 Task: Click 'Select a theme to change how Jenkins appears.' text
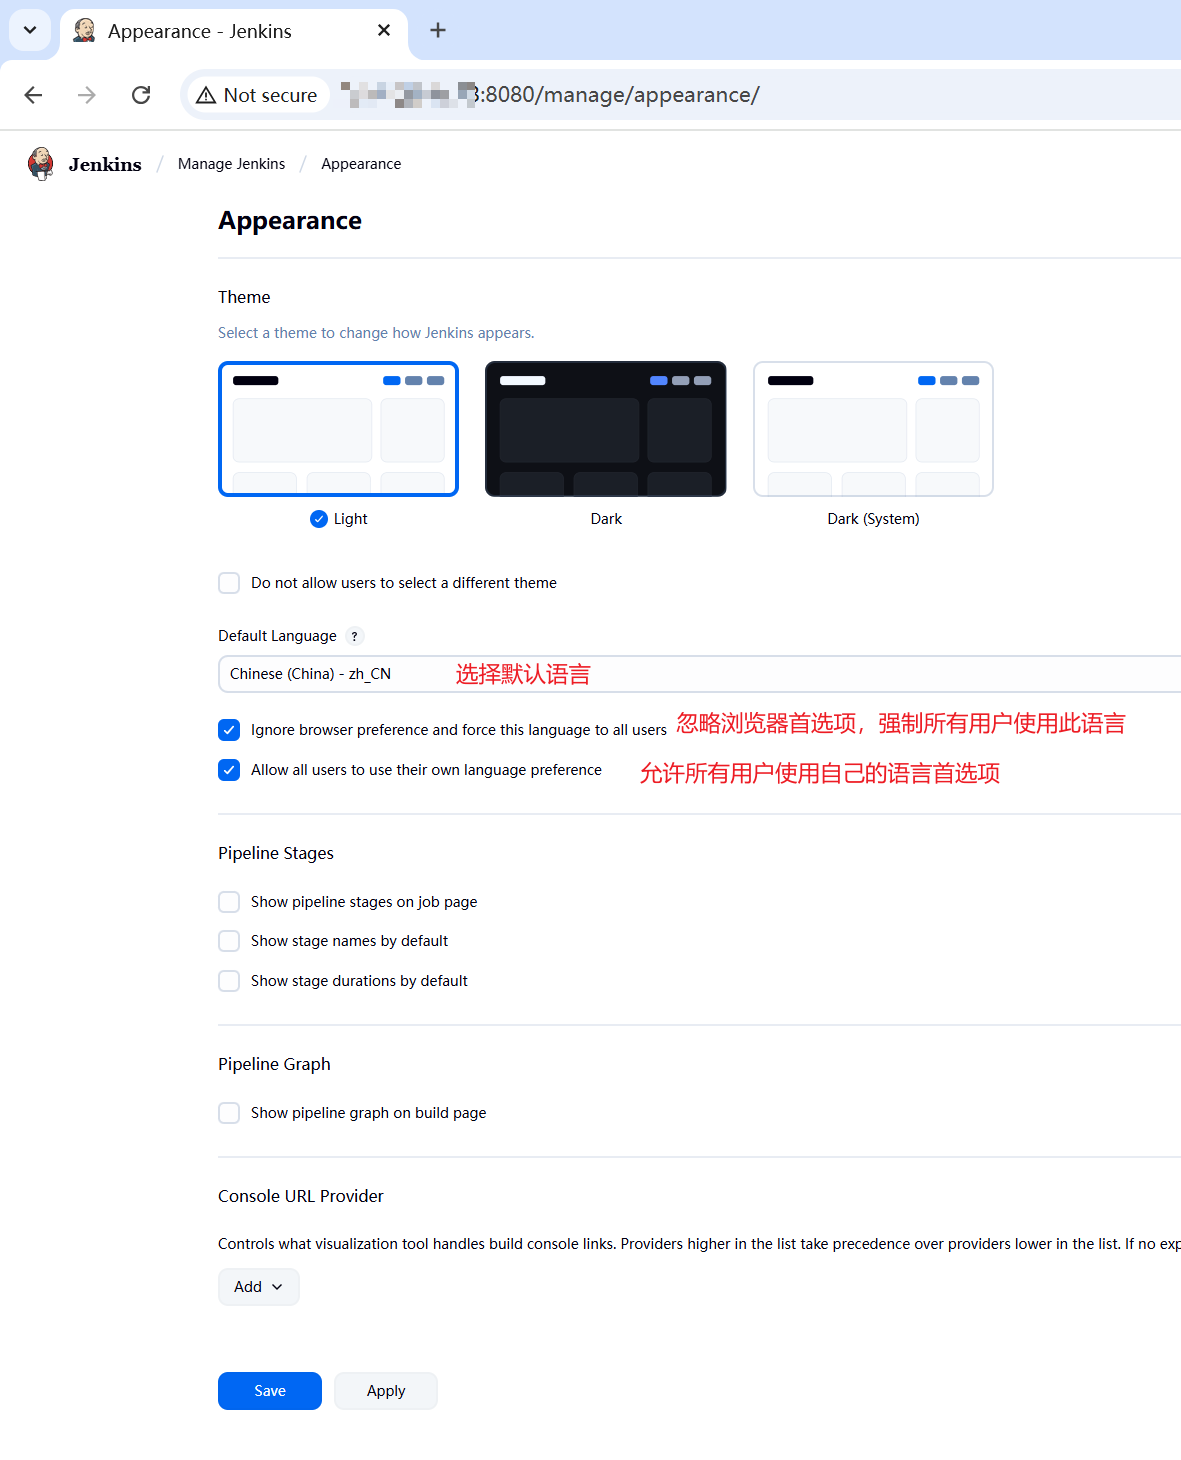click(x=376, y=333)
